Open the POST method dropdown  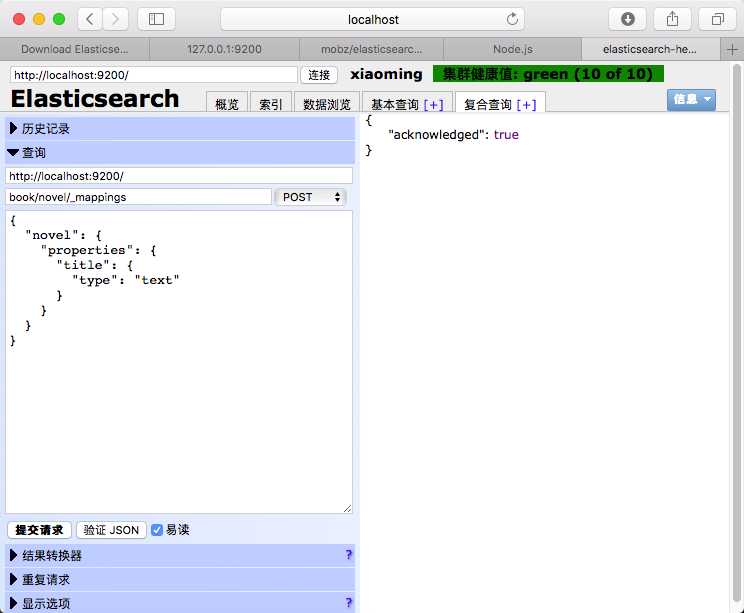click(x=311, y=197)
